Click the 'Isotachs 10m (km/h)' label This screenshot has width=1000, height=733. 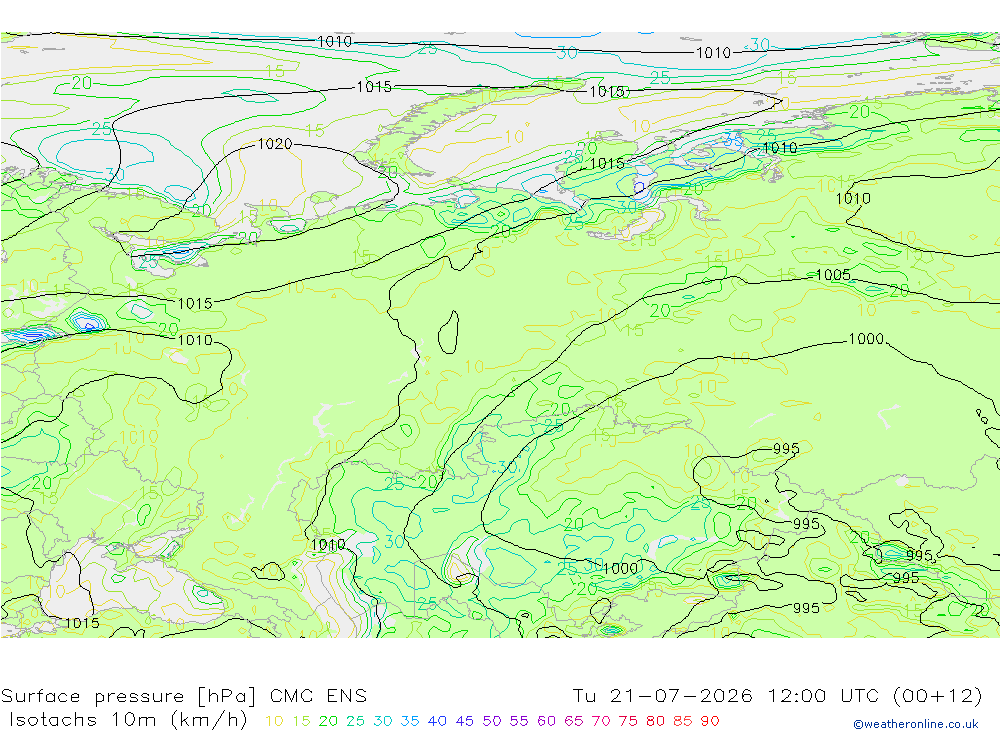[128, 720]
